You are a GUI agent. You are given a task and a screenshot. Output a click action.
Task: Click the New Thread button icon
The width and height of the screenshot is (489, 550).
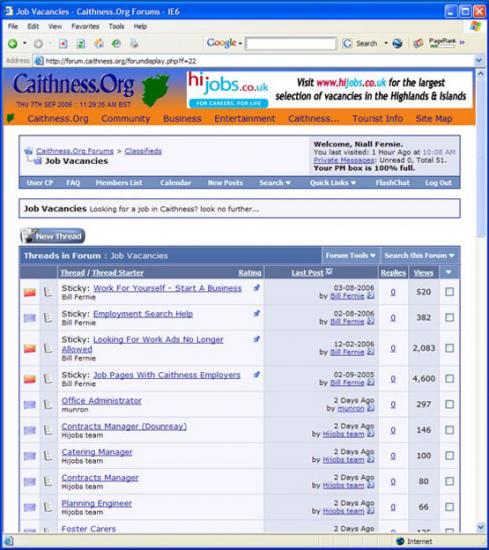pyautogui.click(x=53, y=236)
